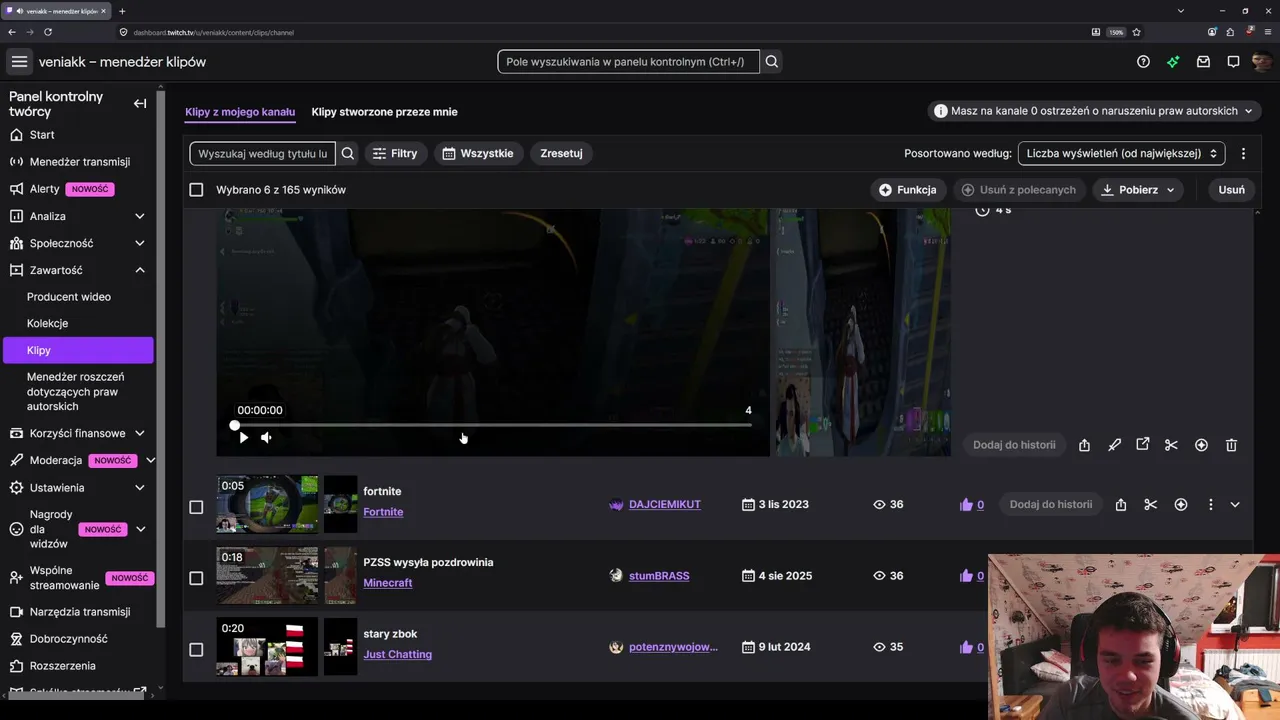Click the clip preview seek bar
Viewport: 1280px width, 720px height.
[x=493, y=426]
